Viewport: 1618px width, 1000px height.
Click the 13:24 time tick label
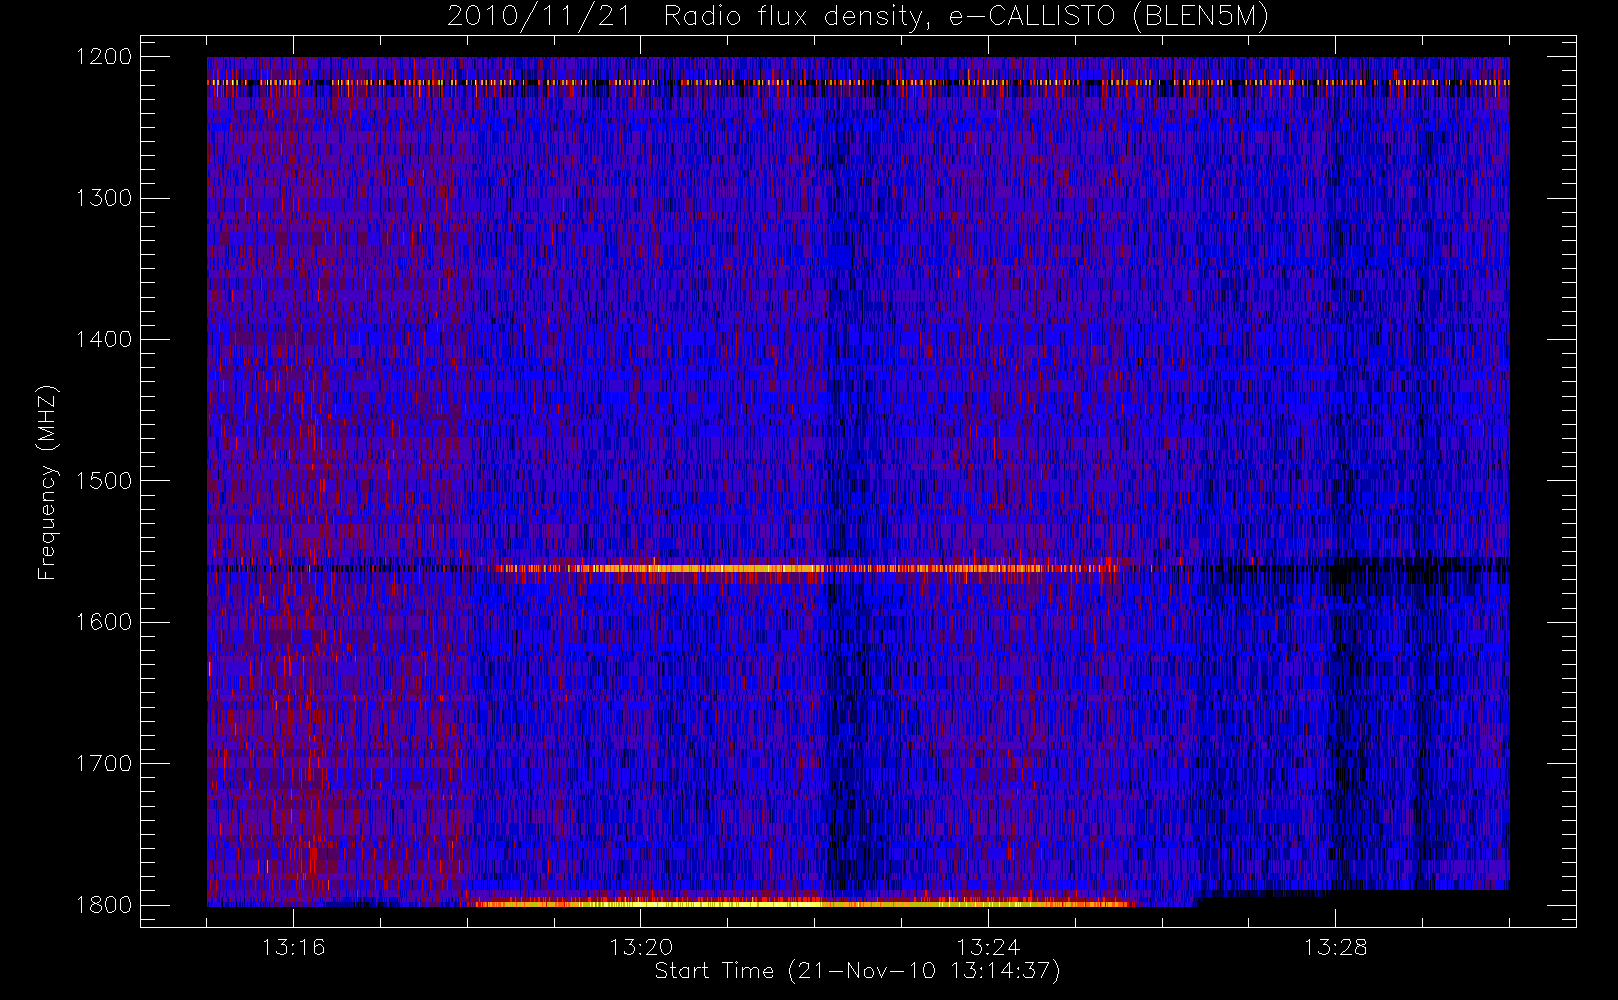coord(988,947)
